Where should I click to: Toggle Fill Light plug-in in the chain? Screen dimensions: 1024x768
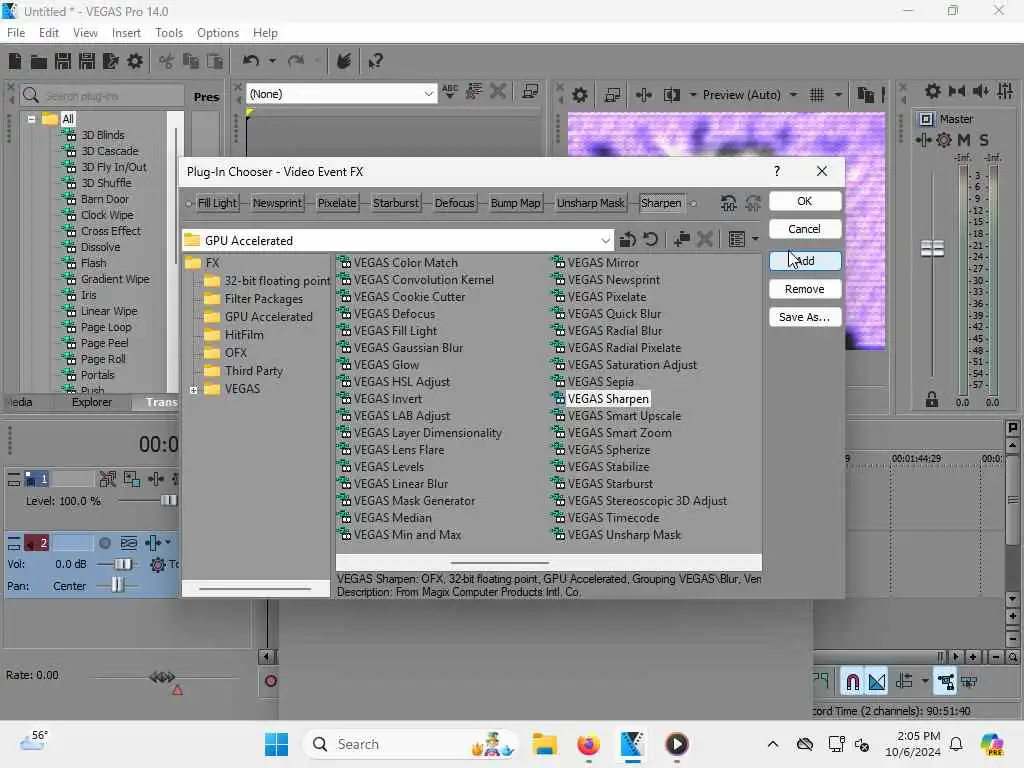217,203
